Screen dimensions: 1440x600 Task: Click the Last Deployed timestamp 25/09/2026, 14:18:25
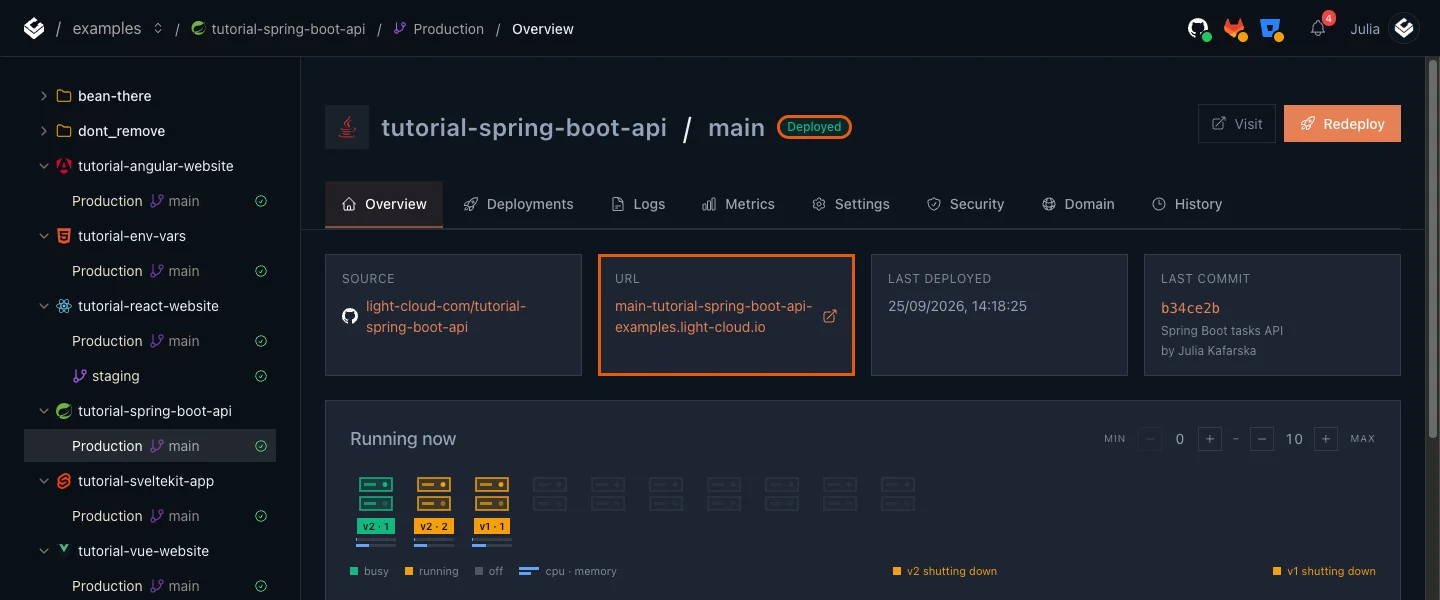(958, 306)
